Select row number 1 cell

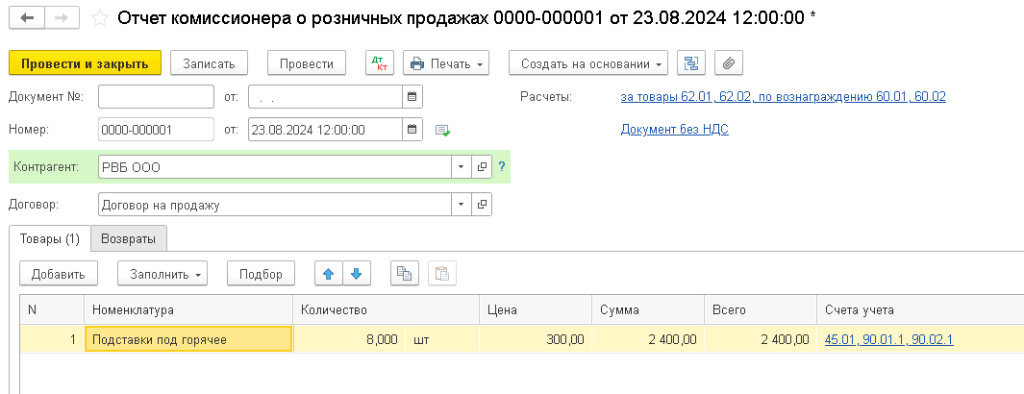(52, 339)
